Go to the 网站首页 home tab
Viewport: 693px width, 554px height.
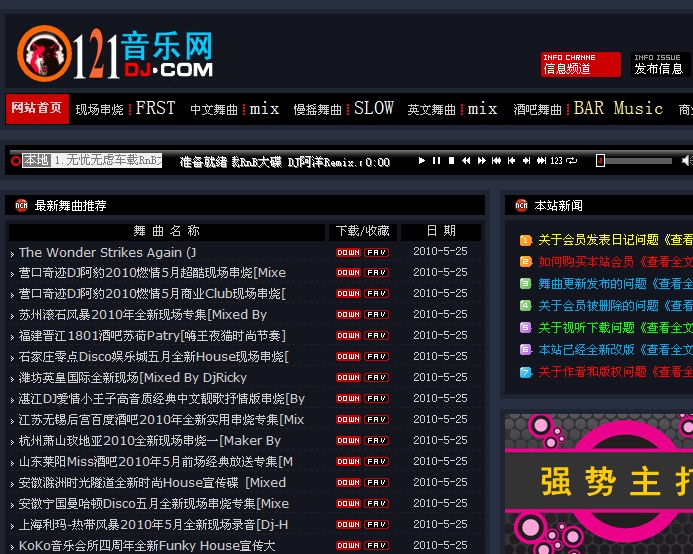tap(37, 108)
